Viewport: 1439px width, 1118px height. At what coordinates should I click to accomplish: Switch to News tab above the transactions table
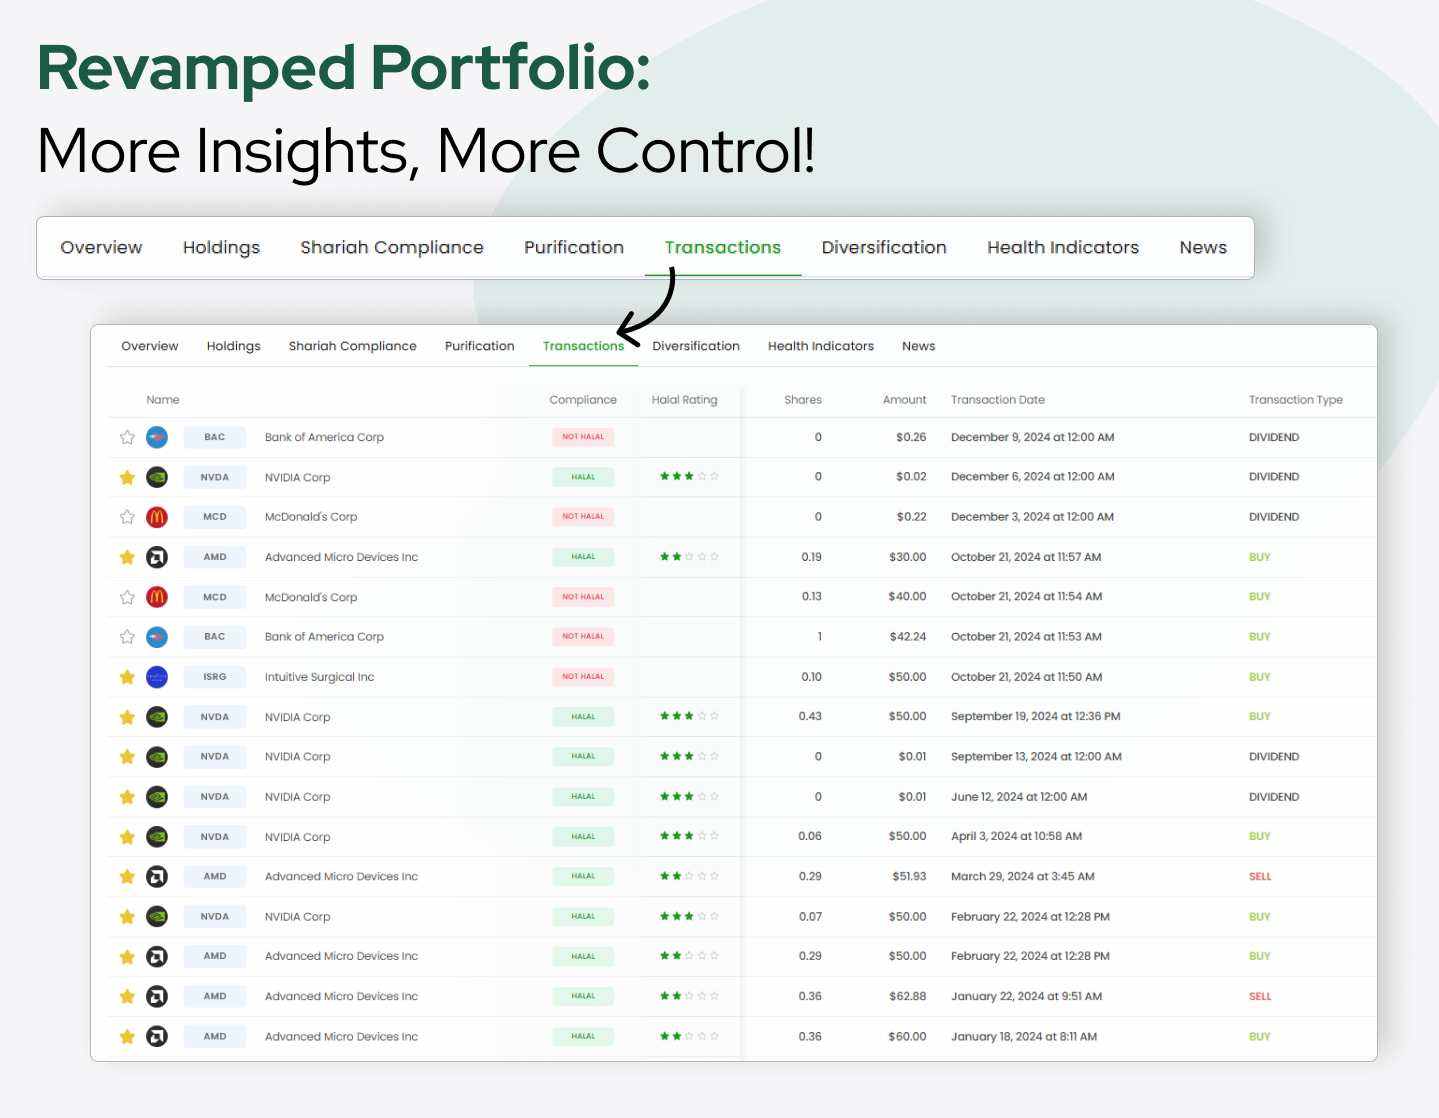(919, 346)
